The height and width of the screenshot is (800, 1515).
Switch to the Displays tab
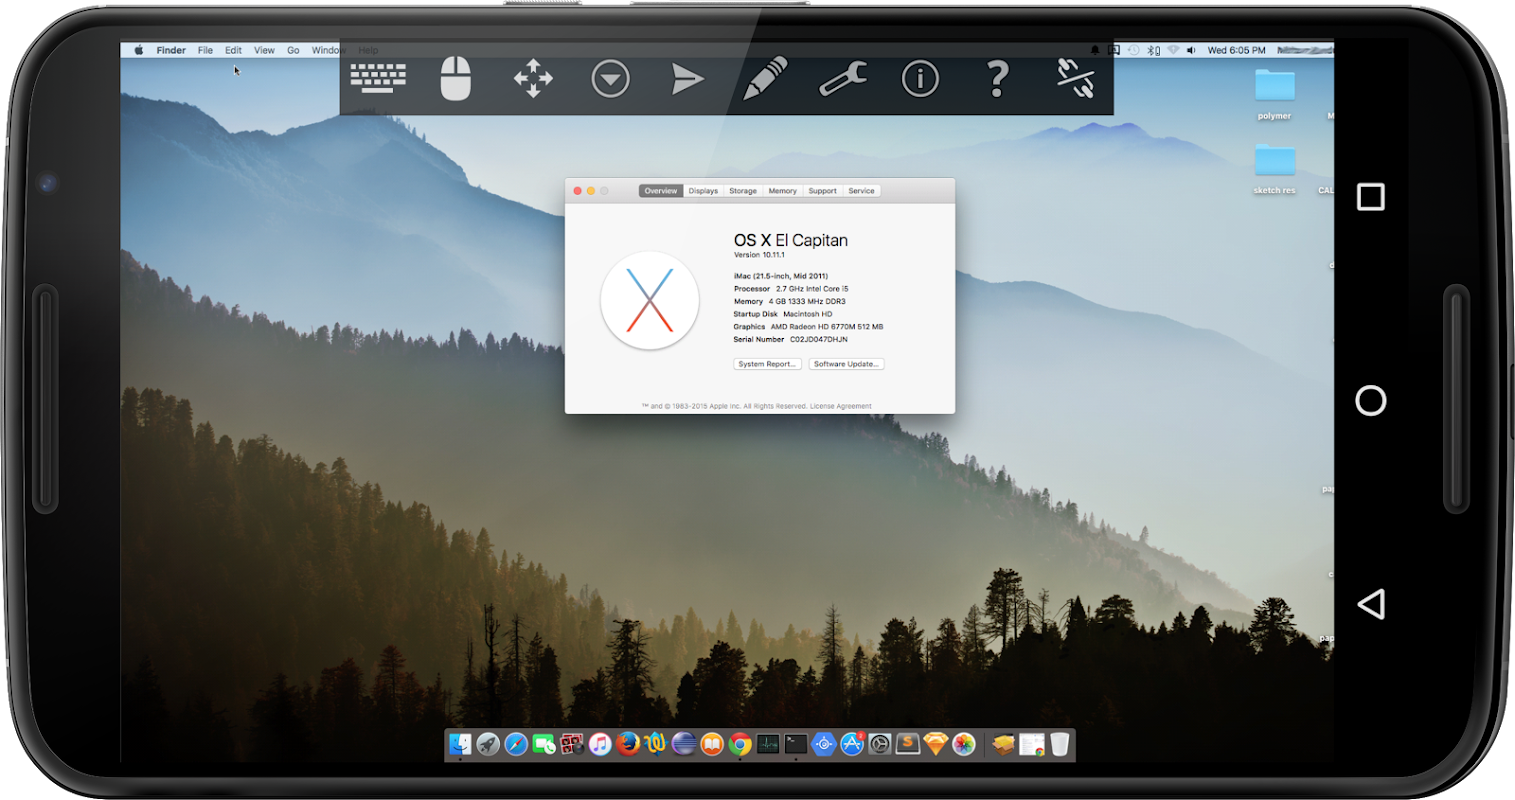(703, 191)
